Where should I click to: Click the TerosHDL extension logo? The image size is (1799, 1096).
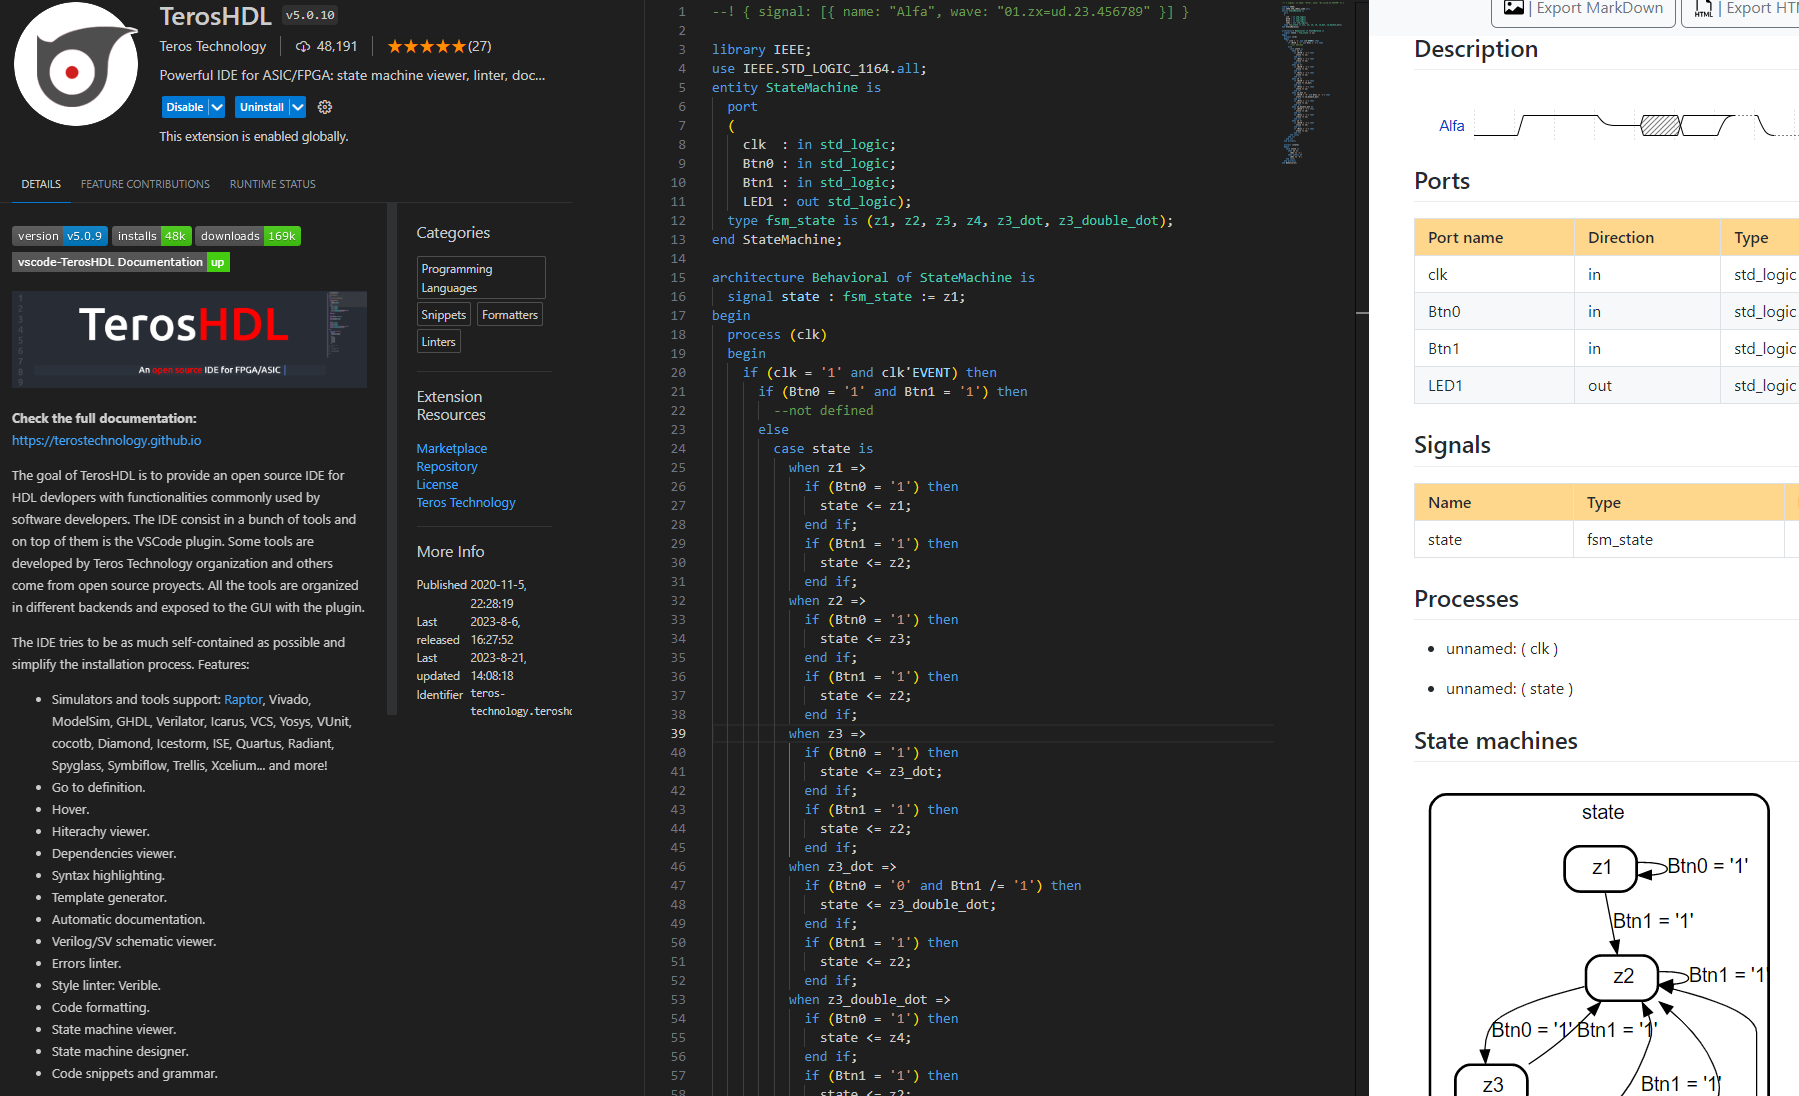(75, 63)
